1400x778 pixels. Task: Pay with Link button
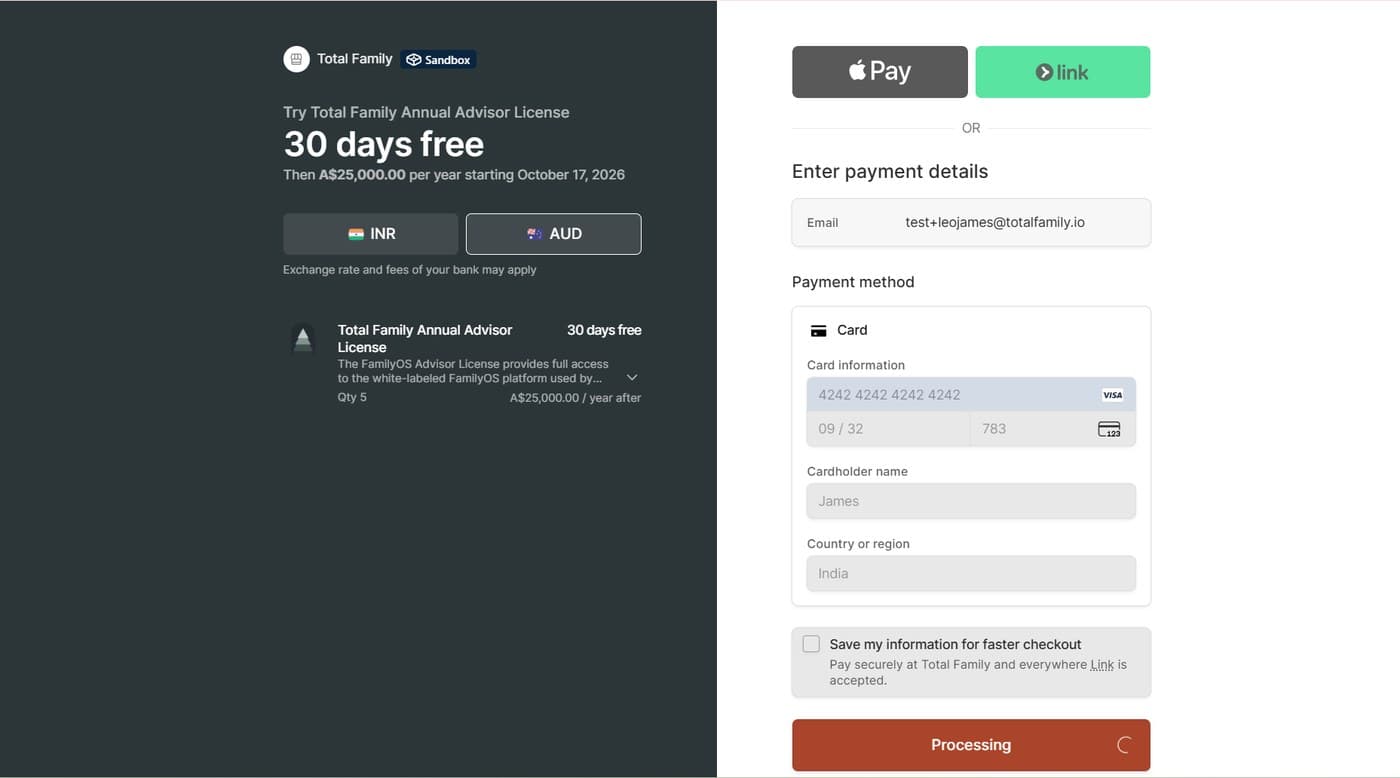pyautogui.click(x=1063, y=72)
